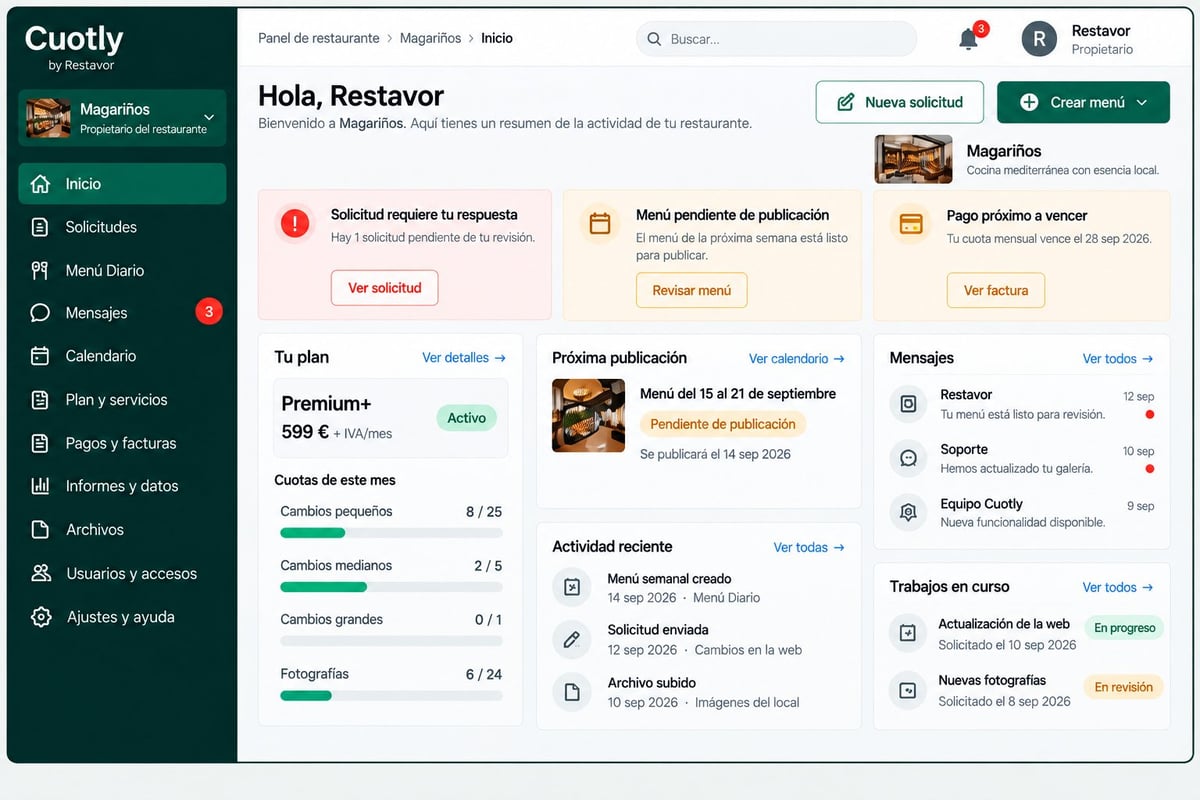This screenshot has width=1200, height=800.
Task: Click Equipo Cuotly message icon
Action: click(x=908, y=512)
